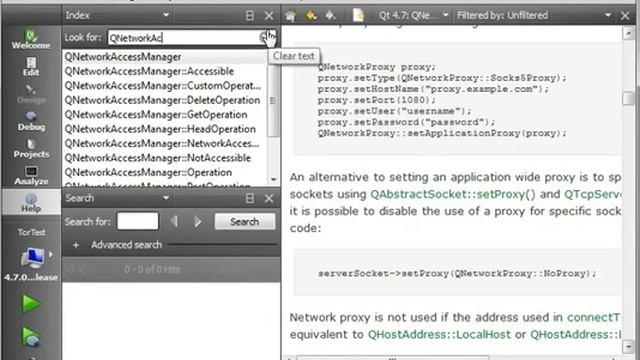Go to previous search query
Screen dimensions: 640x360
[174, 222]
